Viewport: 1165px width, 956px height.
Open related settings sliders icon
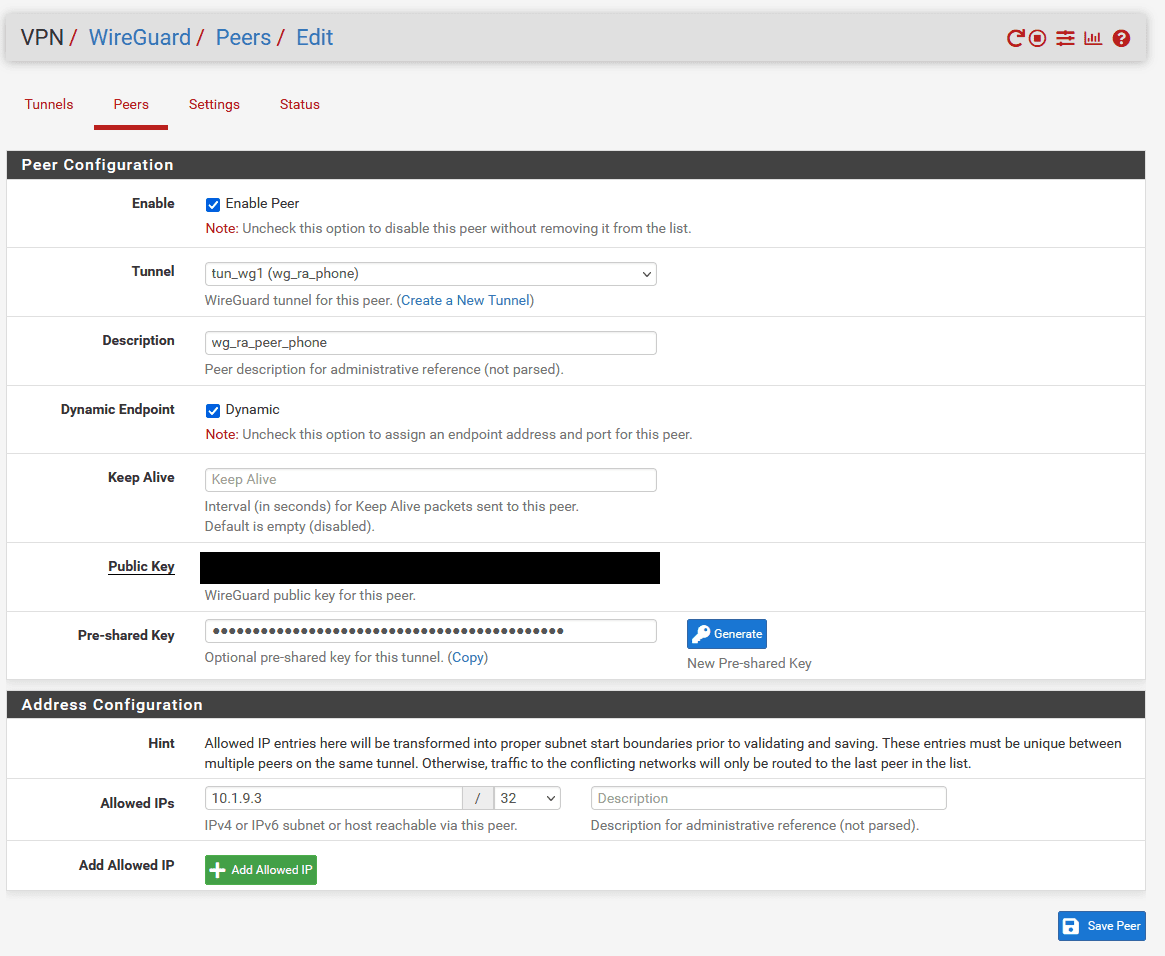tap(1065, 38)
